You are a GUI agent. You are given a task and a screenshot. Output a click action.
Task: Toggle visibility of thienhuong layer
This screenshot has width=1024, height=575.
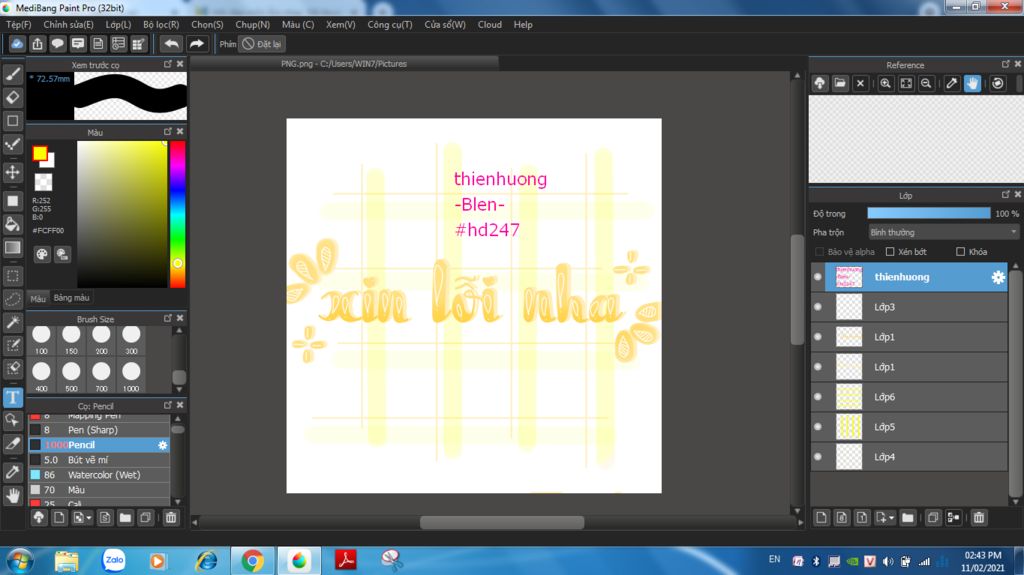[818, 277]
